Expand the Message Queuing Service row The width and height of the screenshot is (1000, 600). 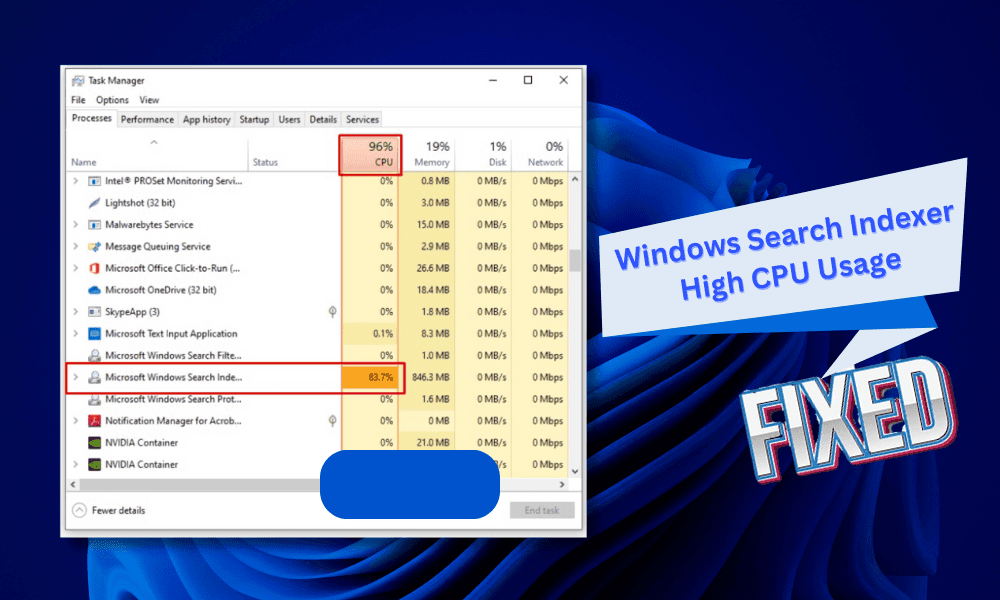[x=75, y=246]
